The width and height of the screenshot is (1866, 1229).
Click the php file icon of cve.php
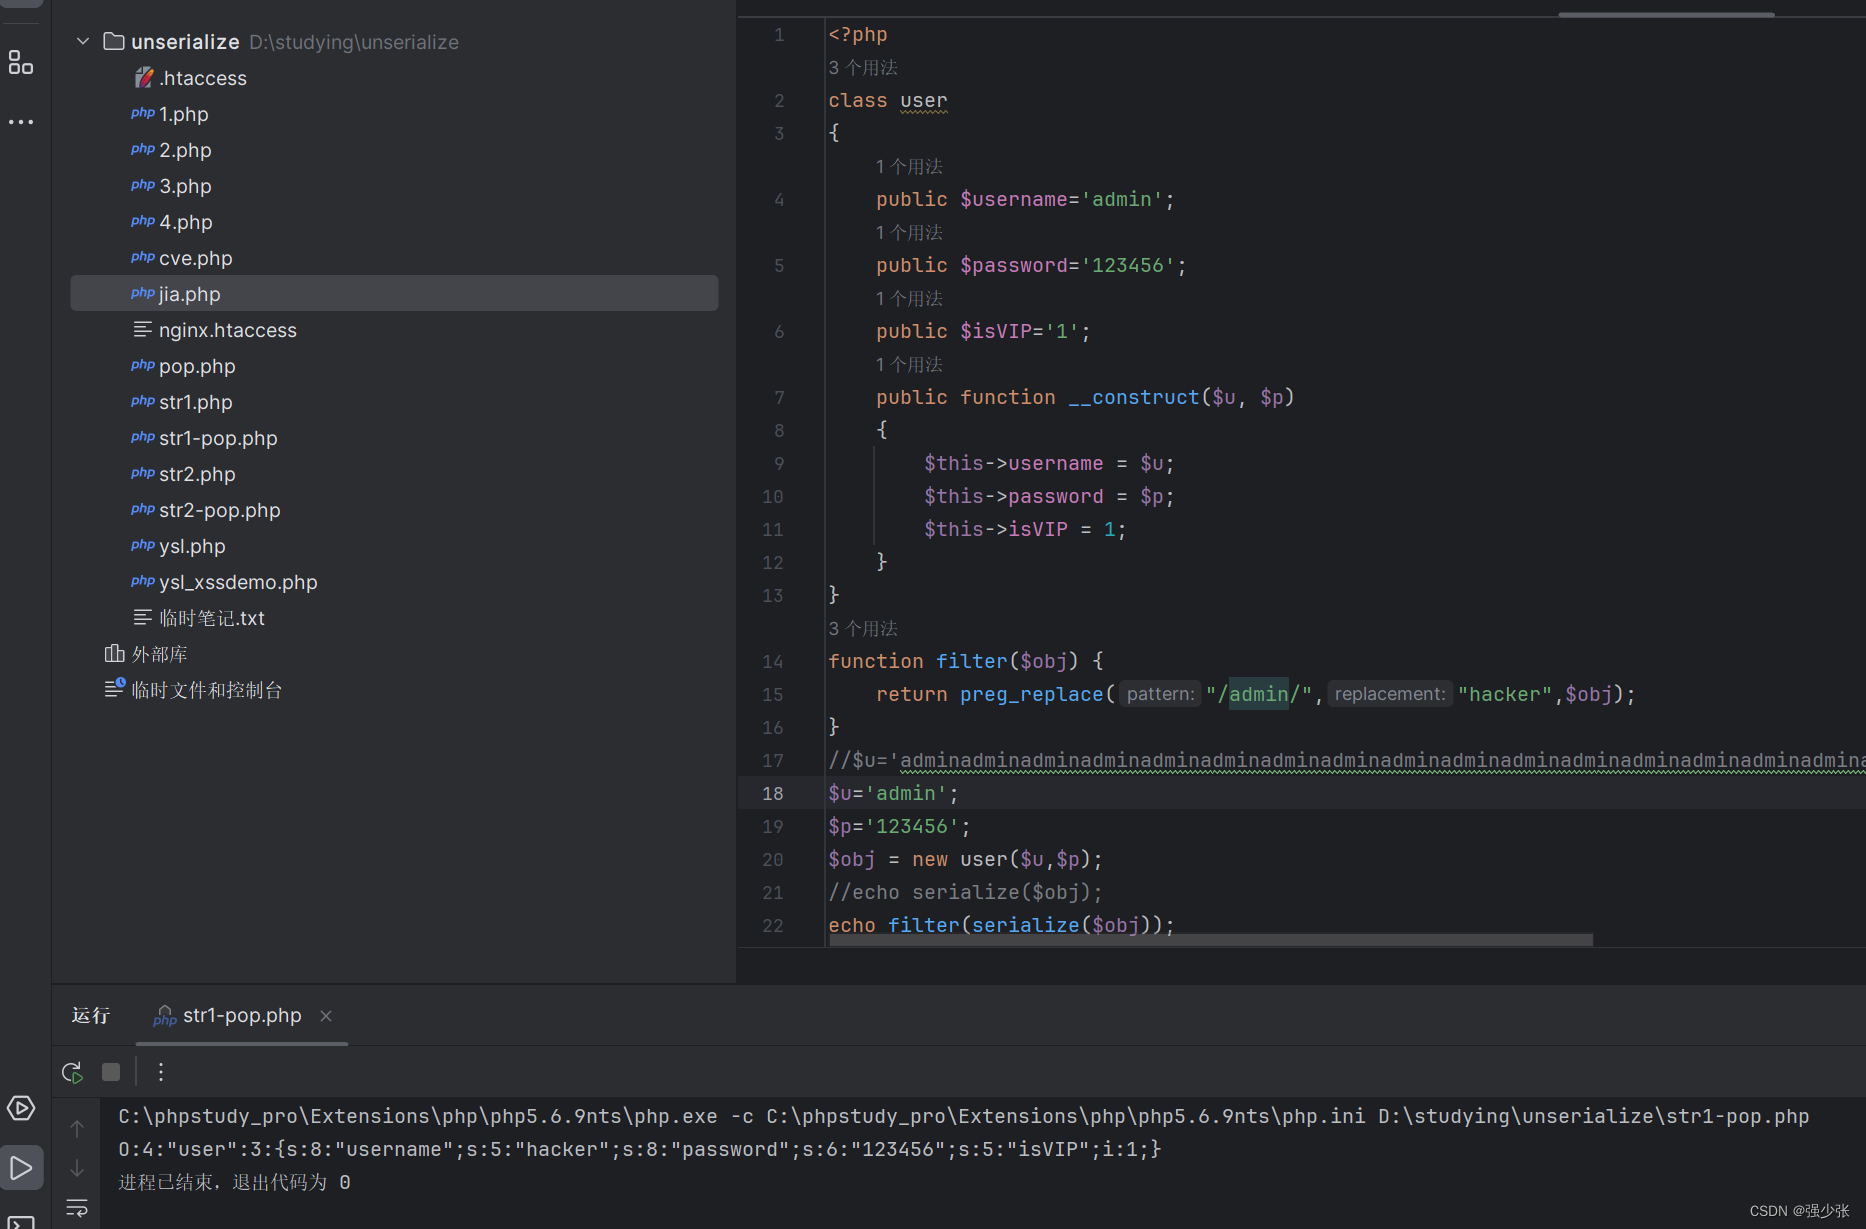tap(143, 257)
